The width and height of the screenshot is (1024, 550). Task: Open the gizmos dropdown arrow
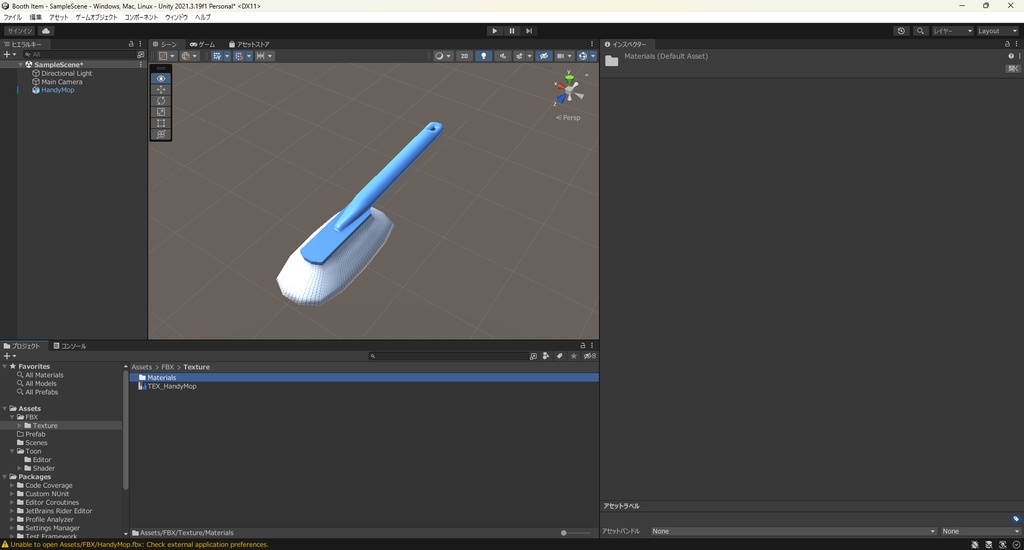[x=593, y=56]
